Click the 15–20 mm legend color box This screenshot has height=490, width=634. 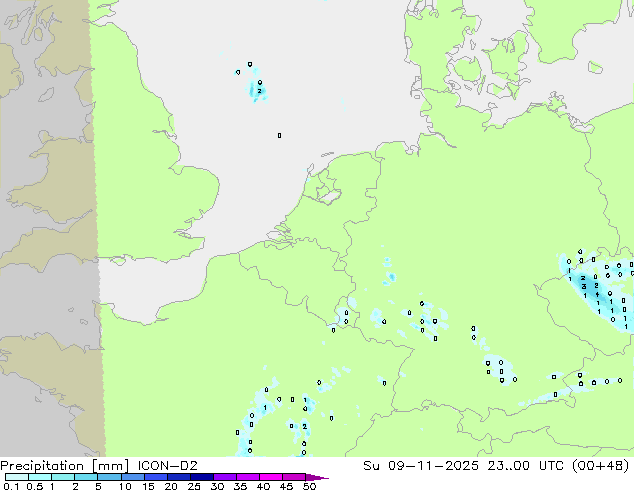tap(155, 477)
